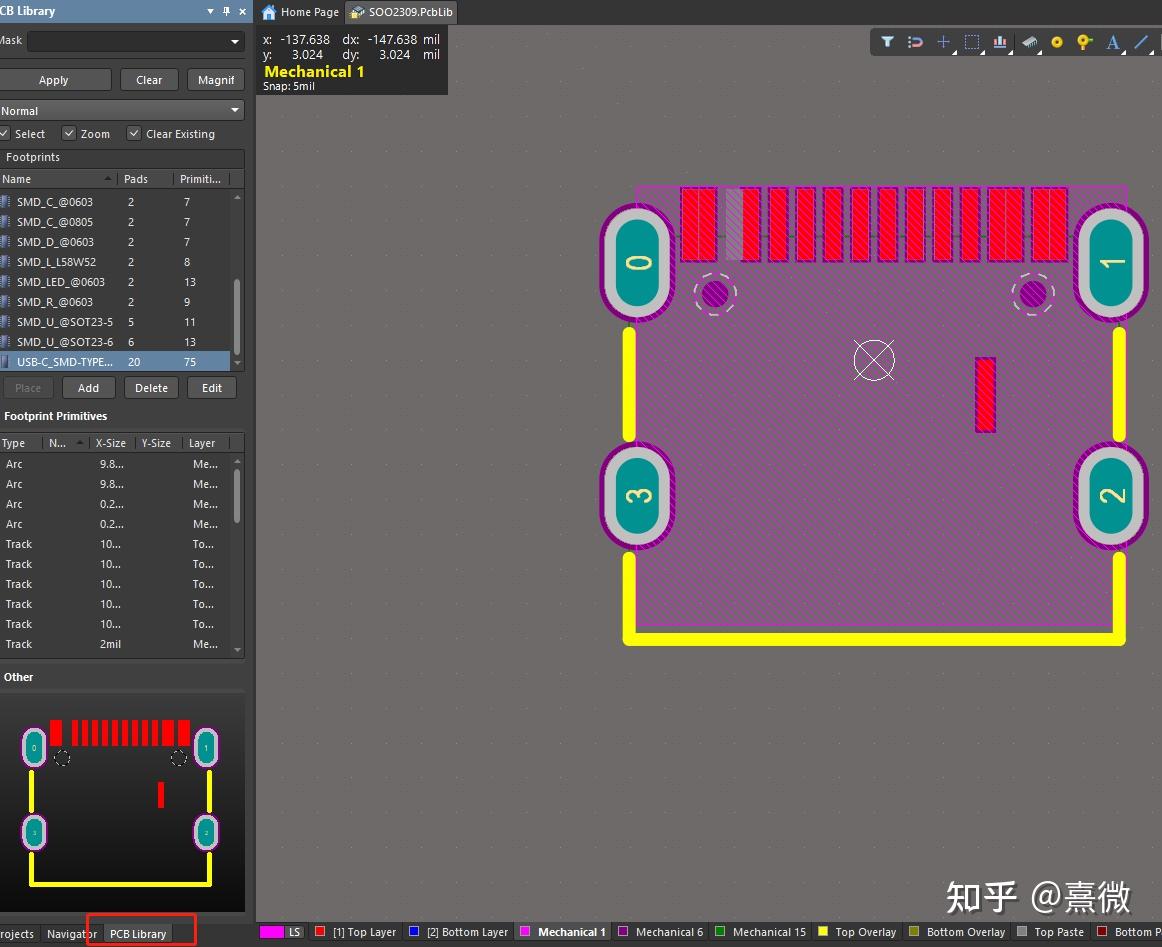The width and height of the screenshot is (1162, 947).
Task: Choose the place string text tool
Action: (1113, 42)
